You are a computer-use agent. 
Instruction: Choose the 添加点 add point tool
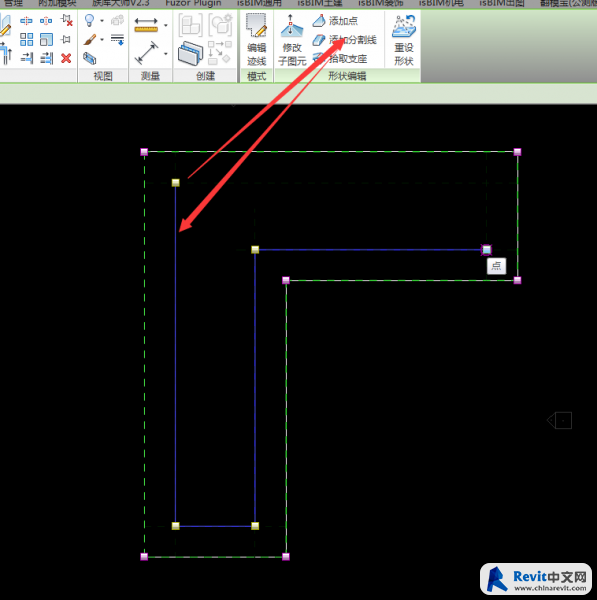point(335,21)
